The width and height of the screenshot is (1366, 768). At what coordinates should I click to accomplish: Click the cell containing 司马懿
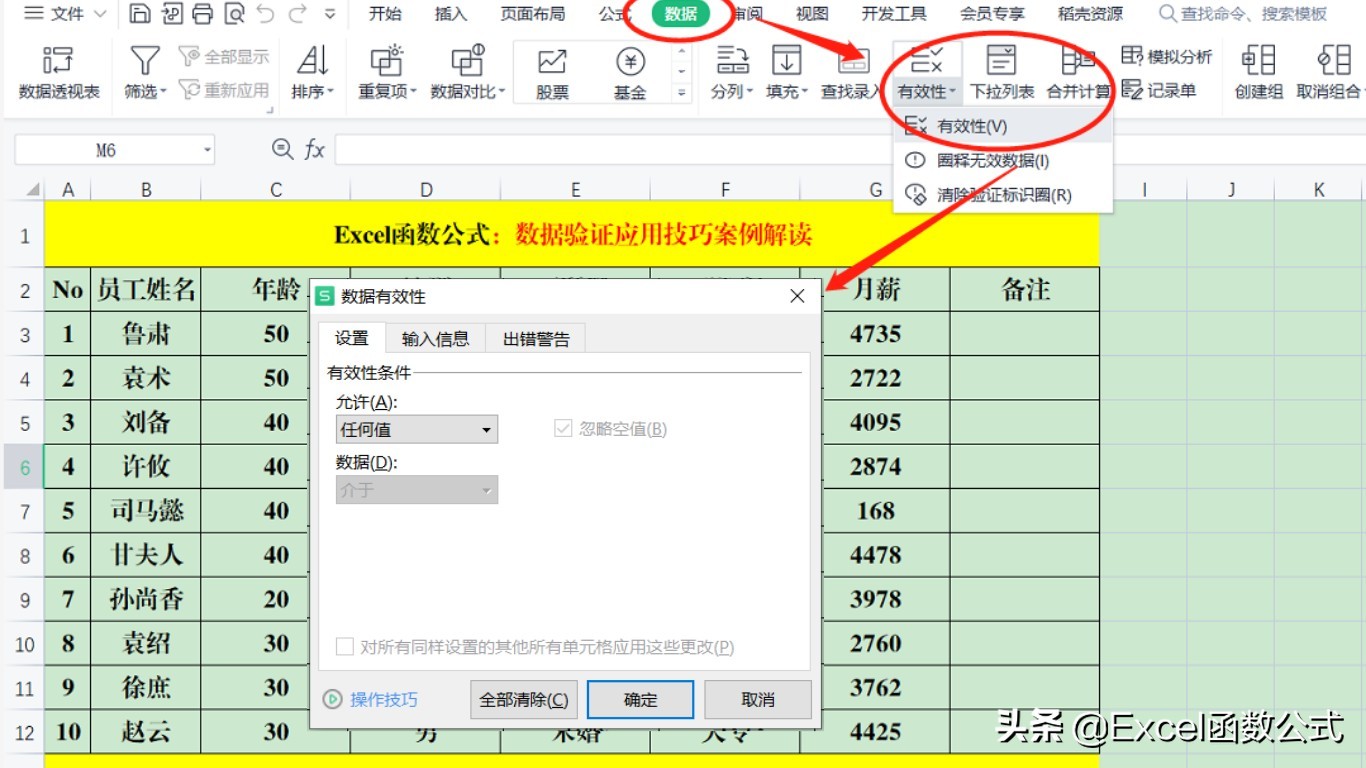pyautogui.click(x=146, y=511)
